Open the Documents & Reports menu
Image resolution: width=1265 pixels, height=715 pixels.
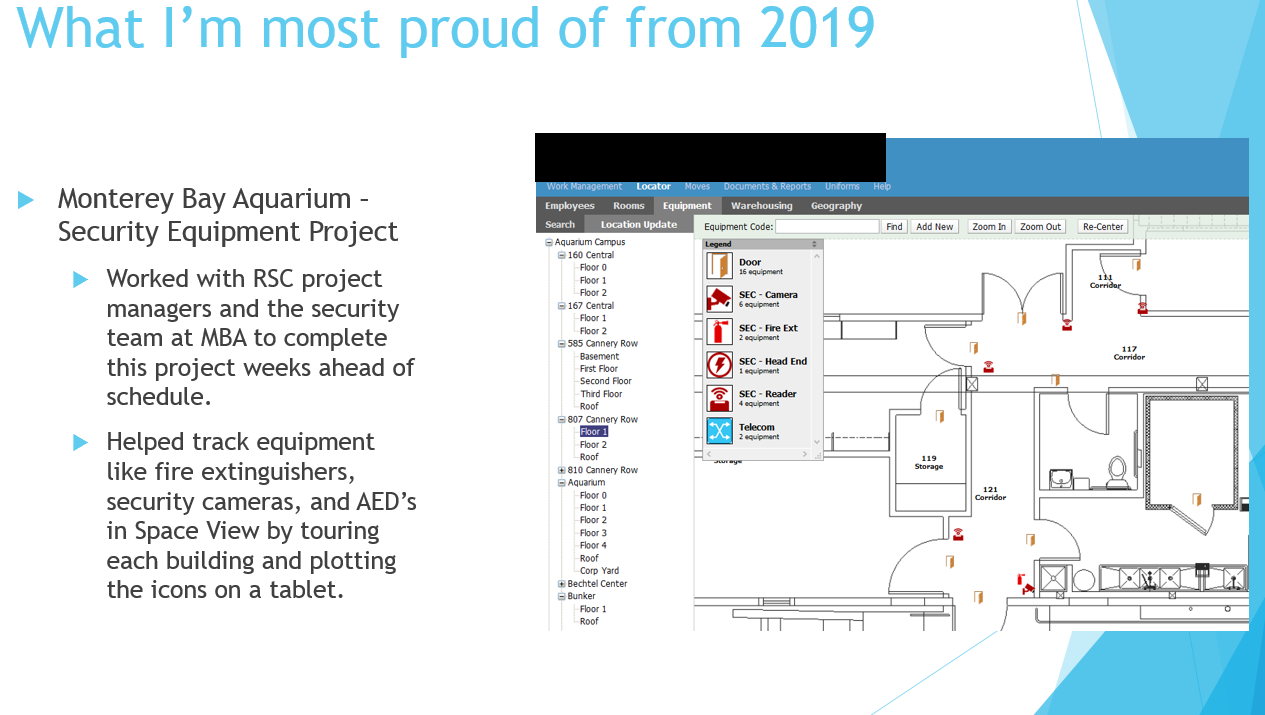point(767,186)
